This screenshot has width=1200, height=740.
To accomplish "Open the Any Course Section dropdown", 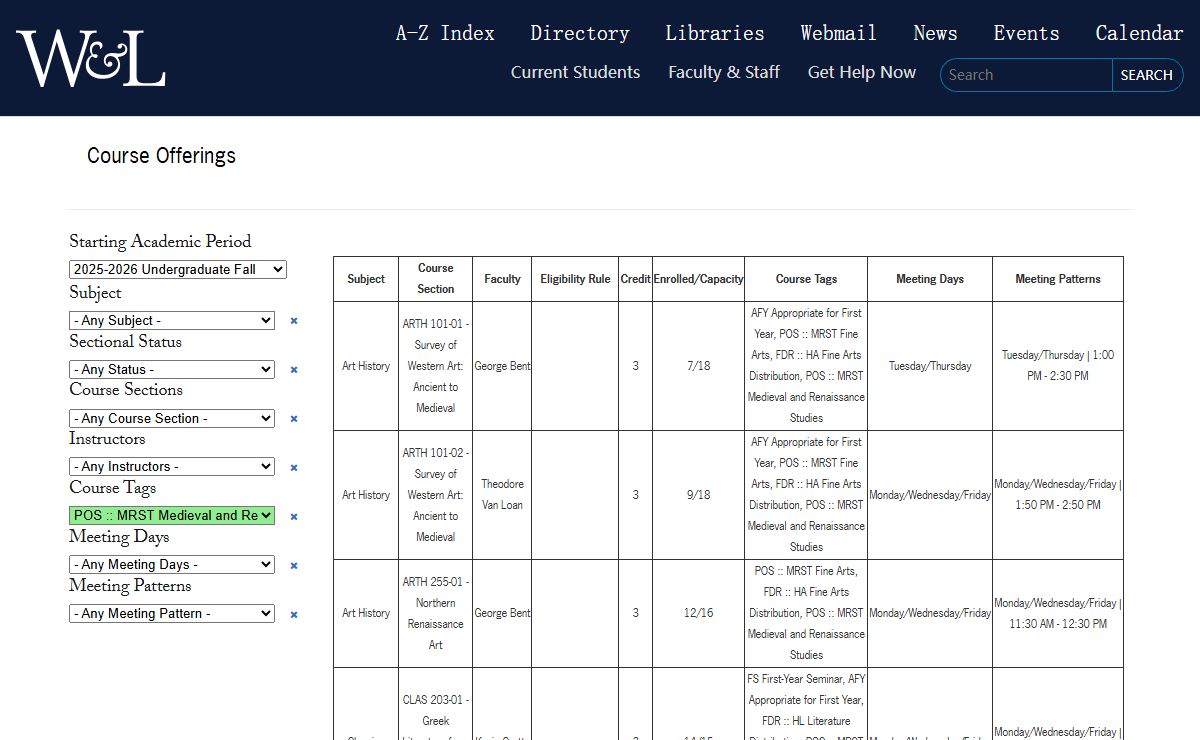I will click(x=172, y=418).
